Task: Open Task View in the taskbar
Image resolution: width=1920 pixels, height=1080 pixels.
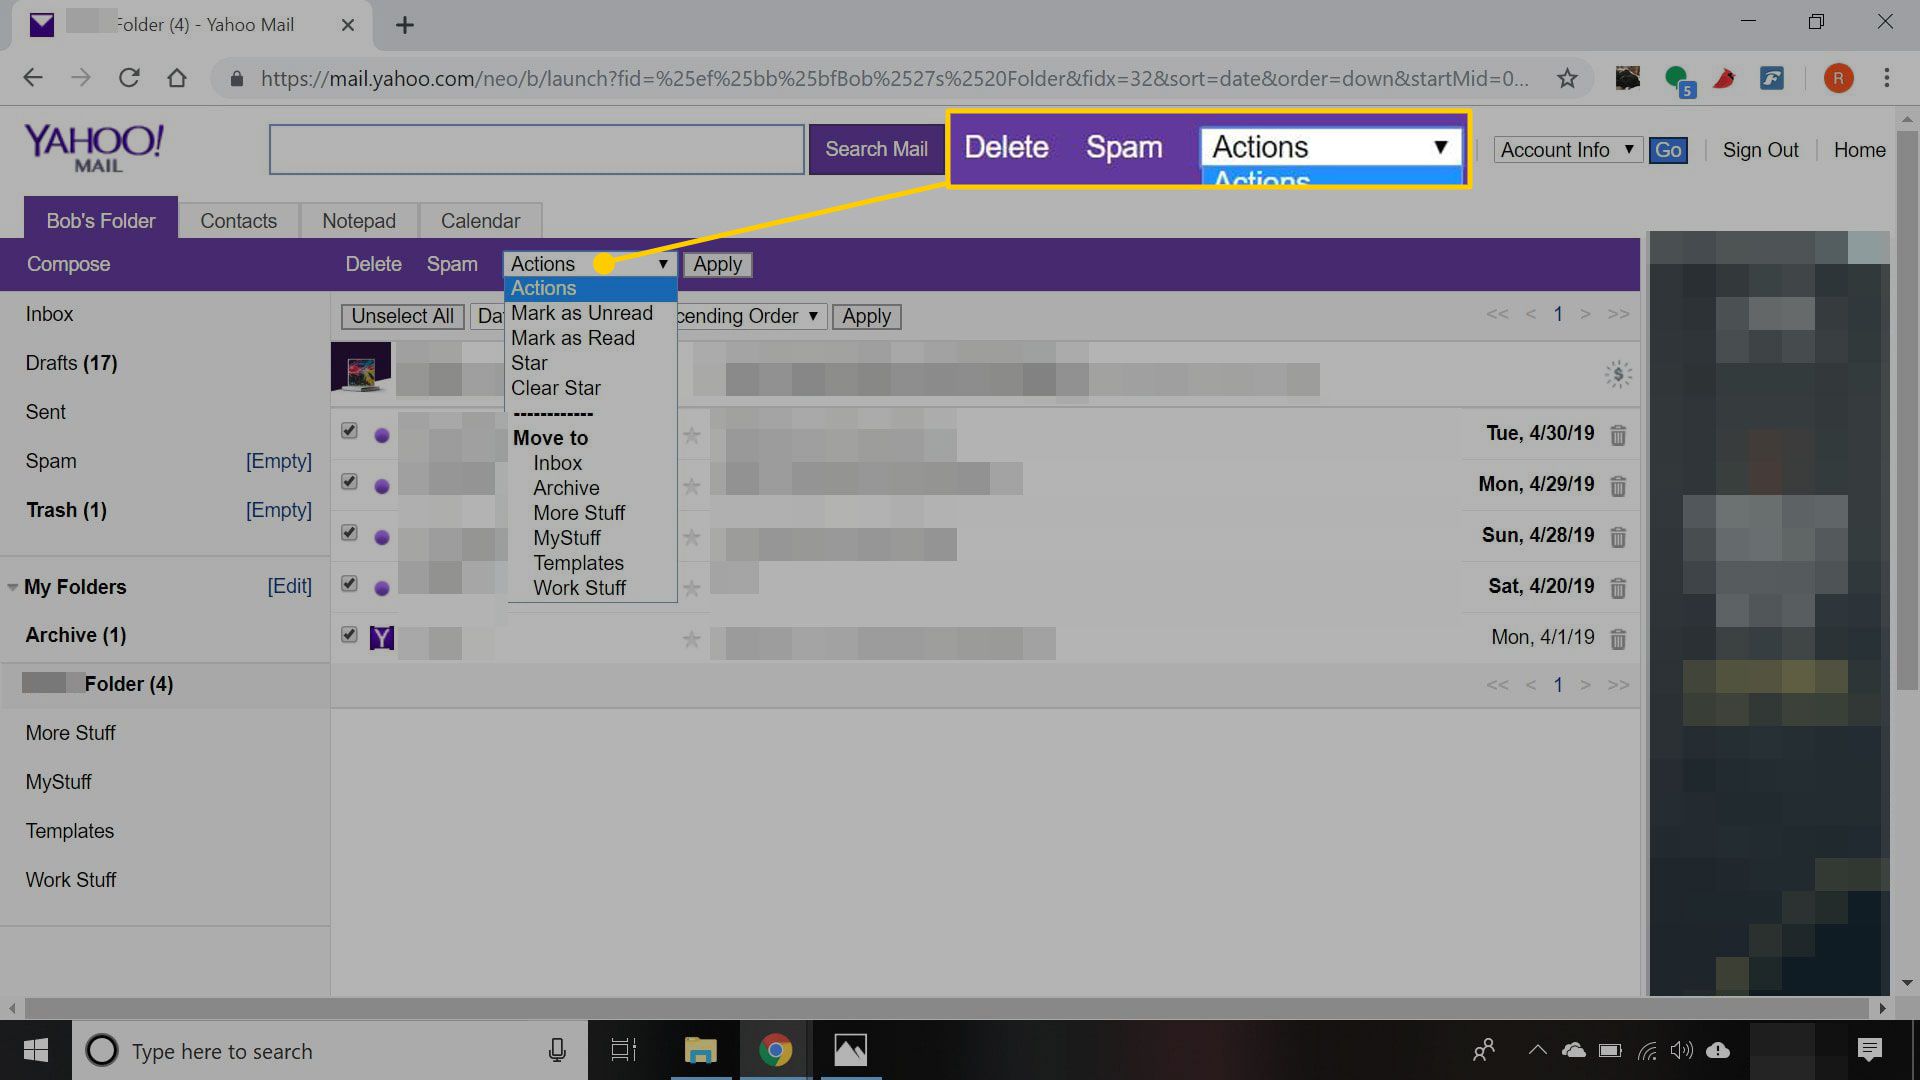Action: (624, 1050)
